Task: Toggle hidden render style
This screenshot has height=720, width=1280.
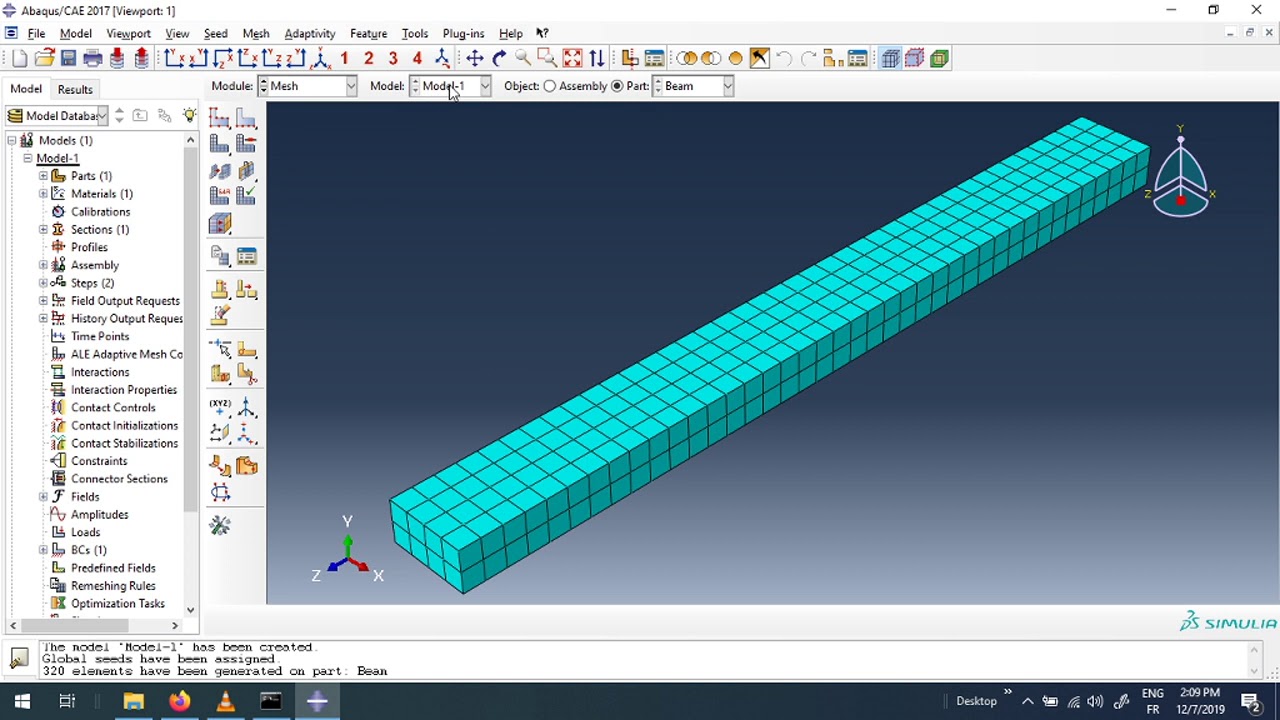Action: pyautogui.click(x=914, y=59)
